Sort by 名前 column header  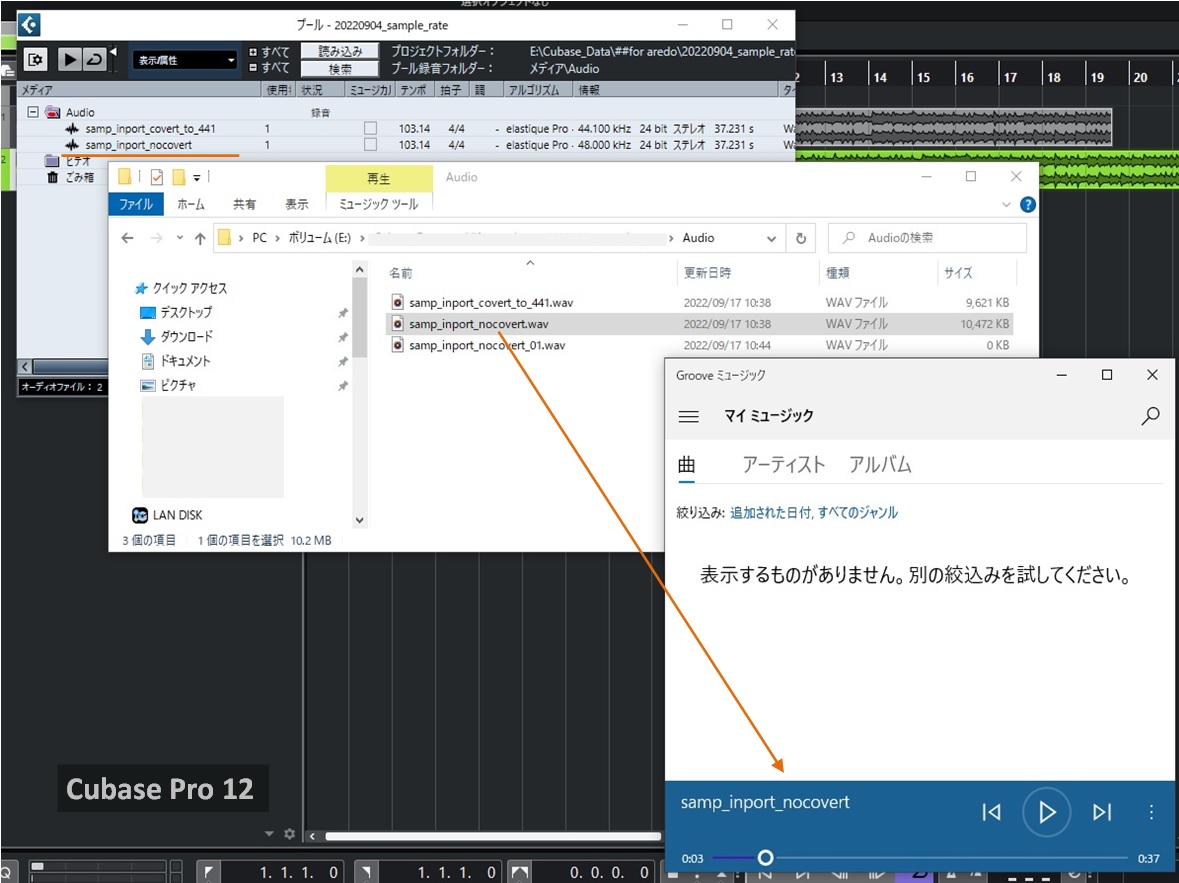[529, 273]
